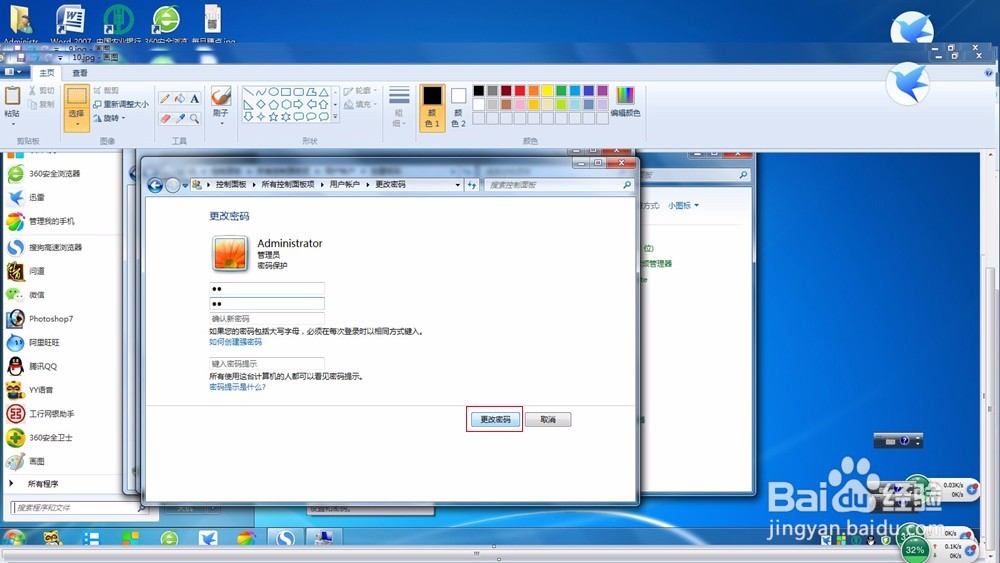
Task: Choose the oval shape
Action: click(273, 92)
